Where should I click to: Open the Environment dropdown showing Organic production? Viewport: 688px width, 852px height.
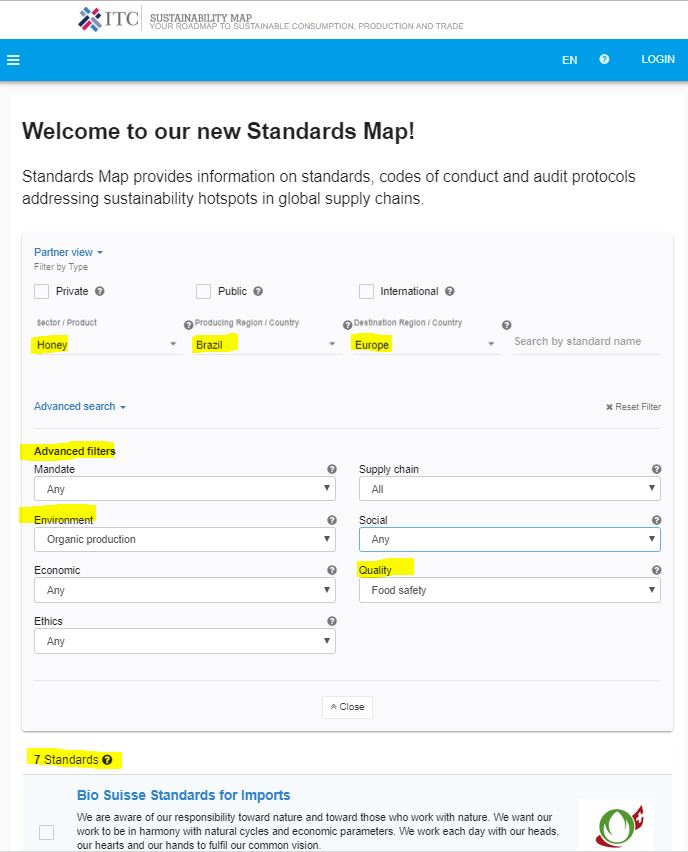(185, 540)
